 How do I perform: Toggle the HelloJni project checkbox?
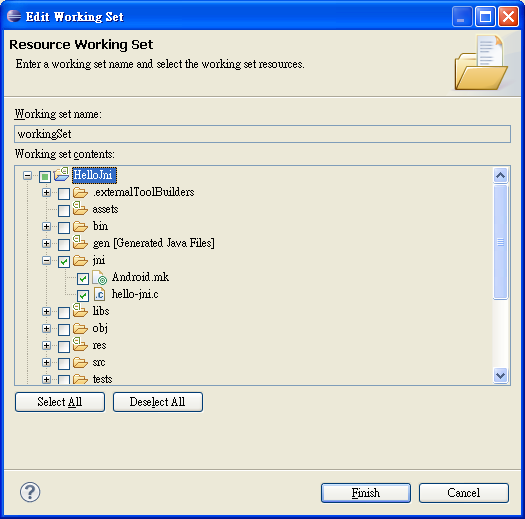45,176
